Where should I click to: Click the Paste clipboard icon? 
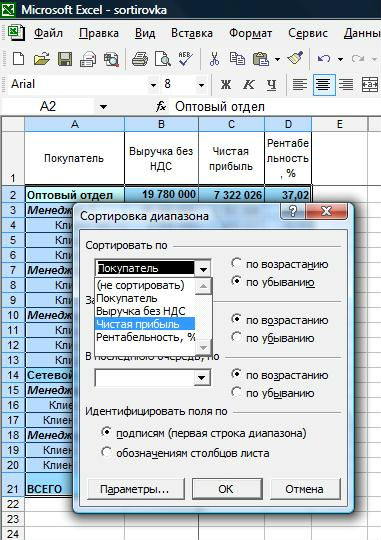(x=260, y=59)
